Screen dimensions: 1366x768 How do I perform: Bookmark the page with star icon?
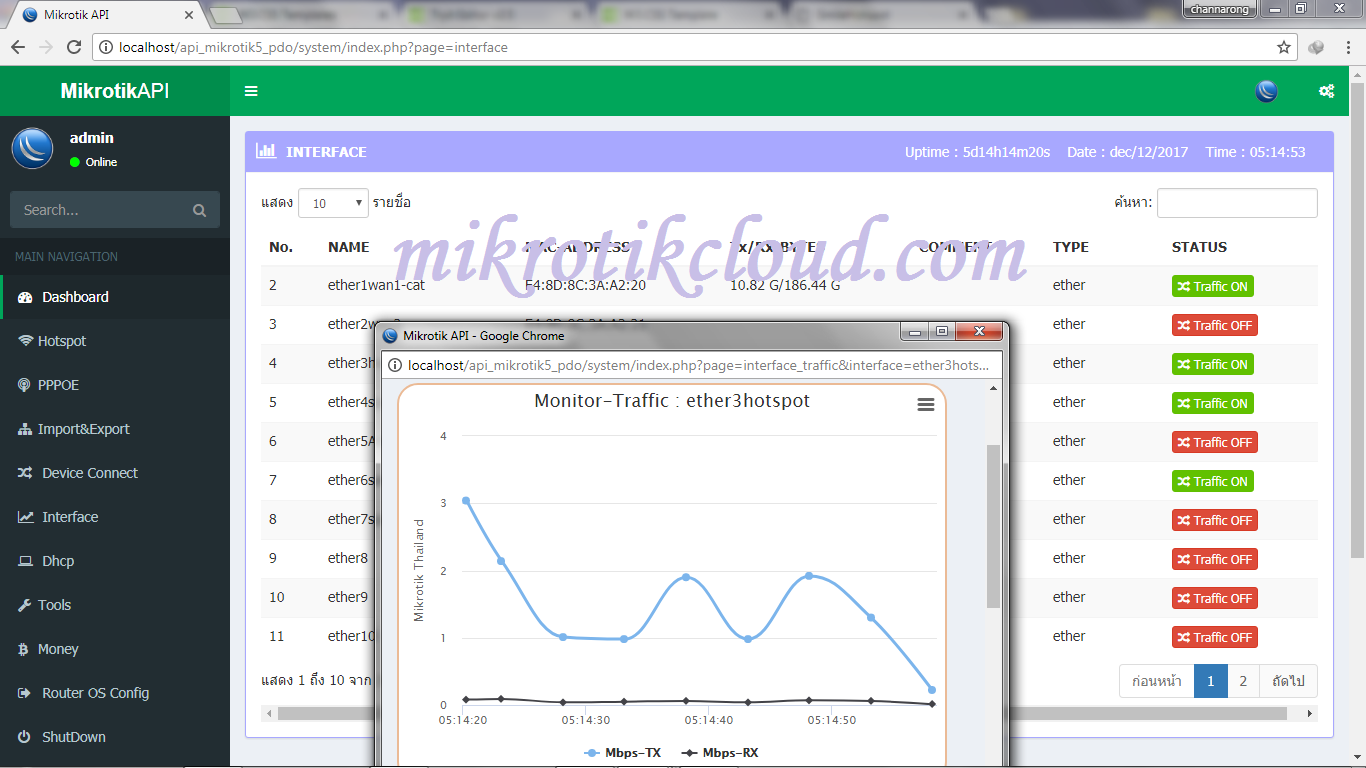(x=1284, y=47)
